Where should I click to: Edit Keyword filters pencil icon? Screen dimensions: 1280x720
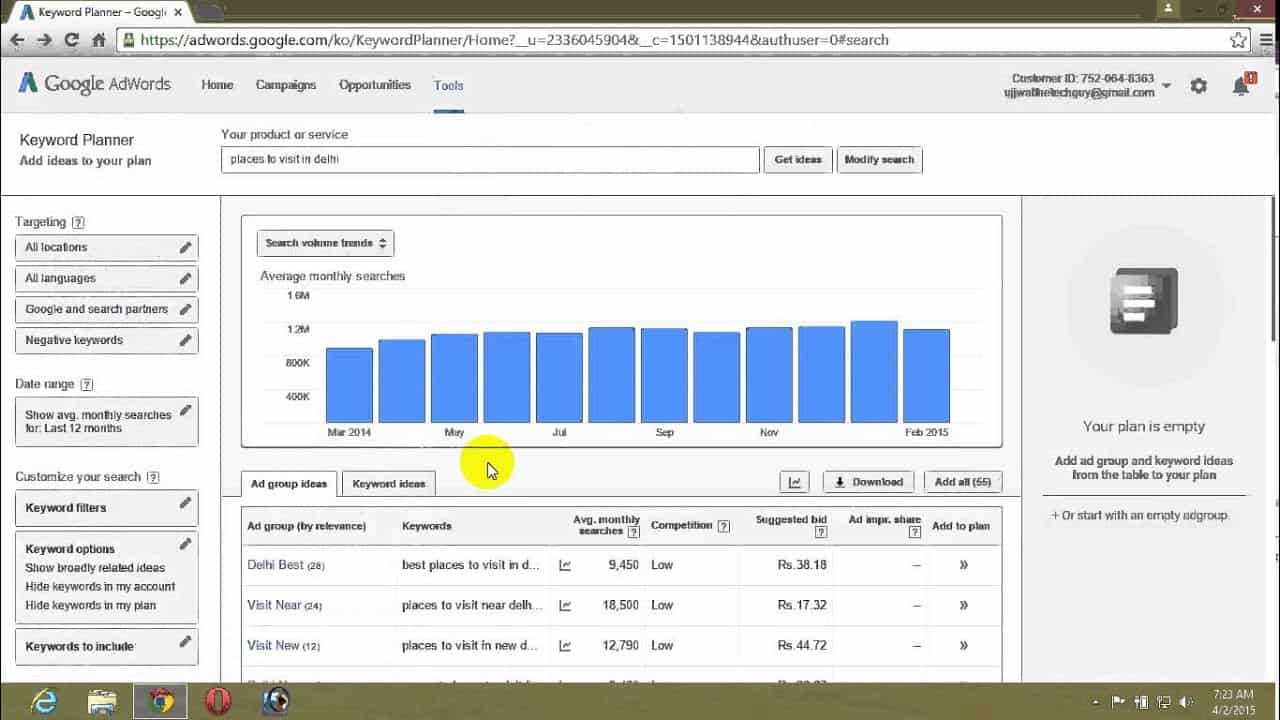coord(185,504)
